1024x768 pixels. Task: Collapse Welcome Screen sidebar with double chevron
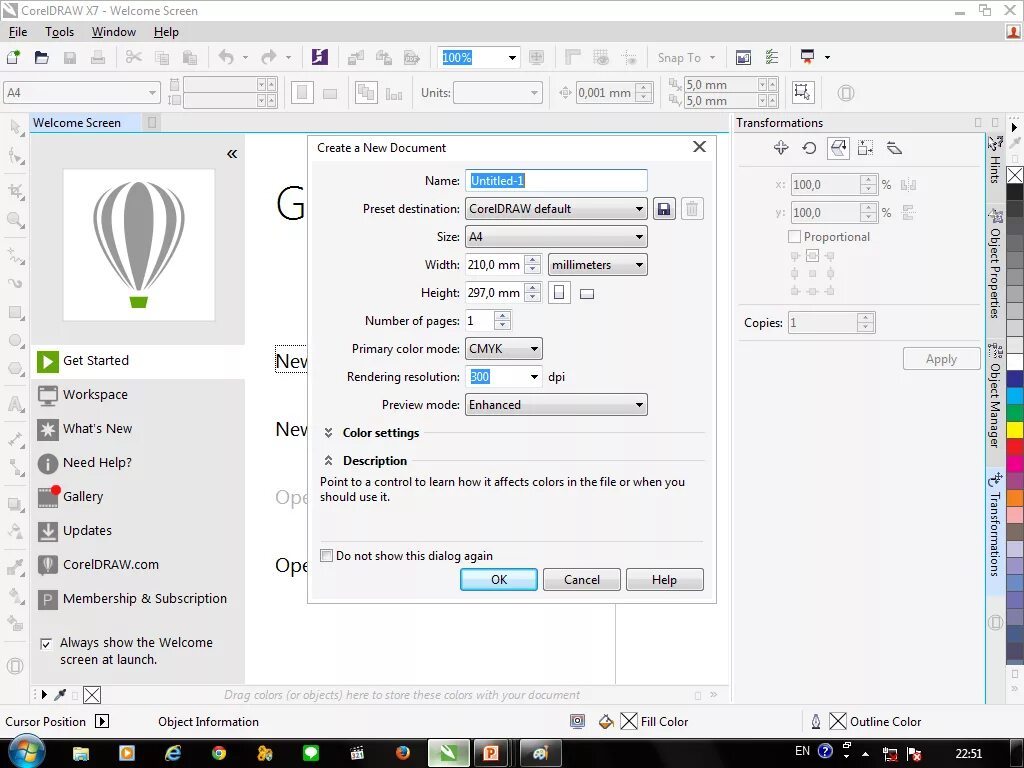(x=232, y=154)
